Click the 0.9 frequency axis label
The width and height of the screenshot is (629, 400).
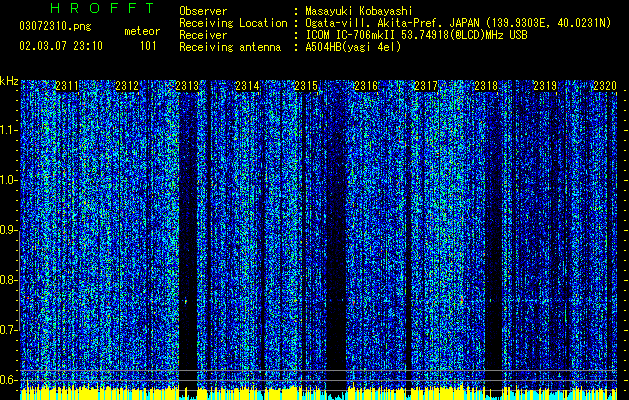tap(8, 230)
